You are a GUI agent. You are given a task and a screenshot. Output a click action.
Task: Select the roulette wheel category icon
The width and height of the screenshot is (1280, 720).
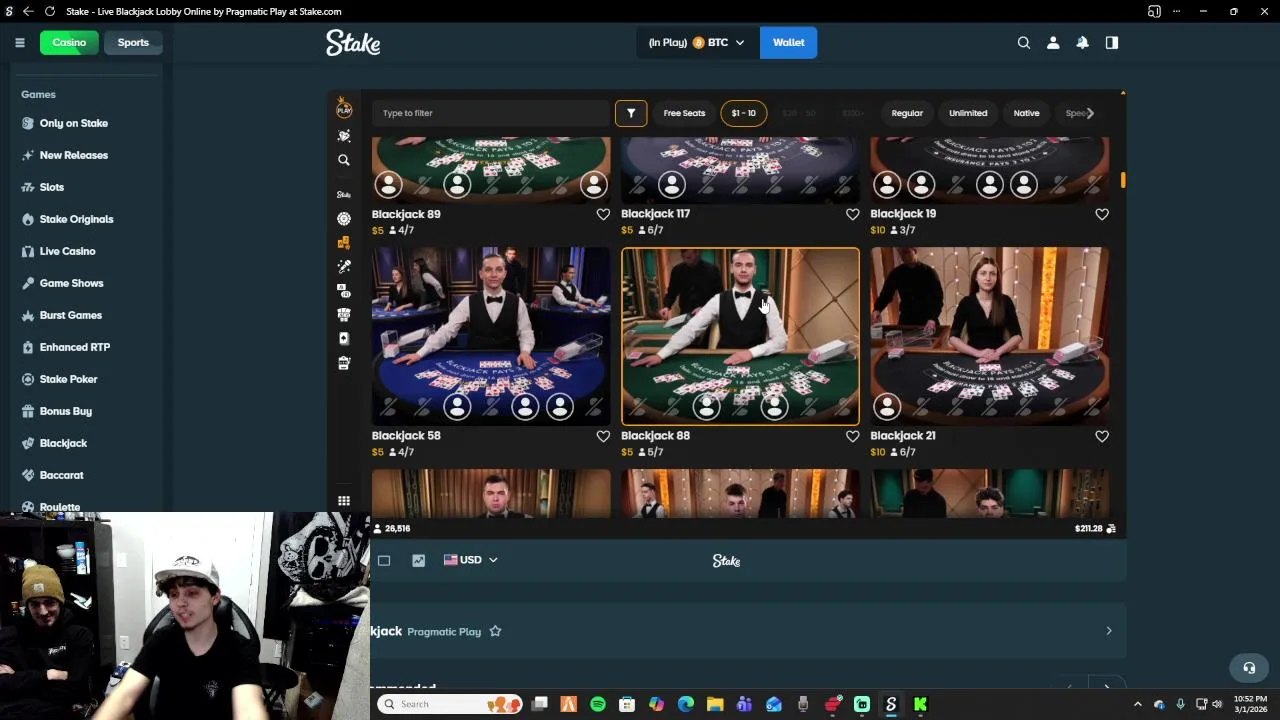point(344,218)
